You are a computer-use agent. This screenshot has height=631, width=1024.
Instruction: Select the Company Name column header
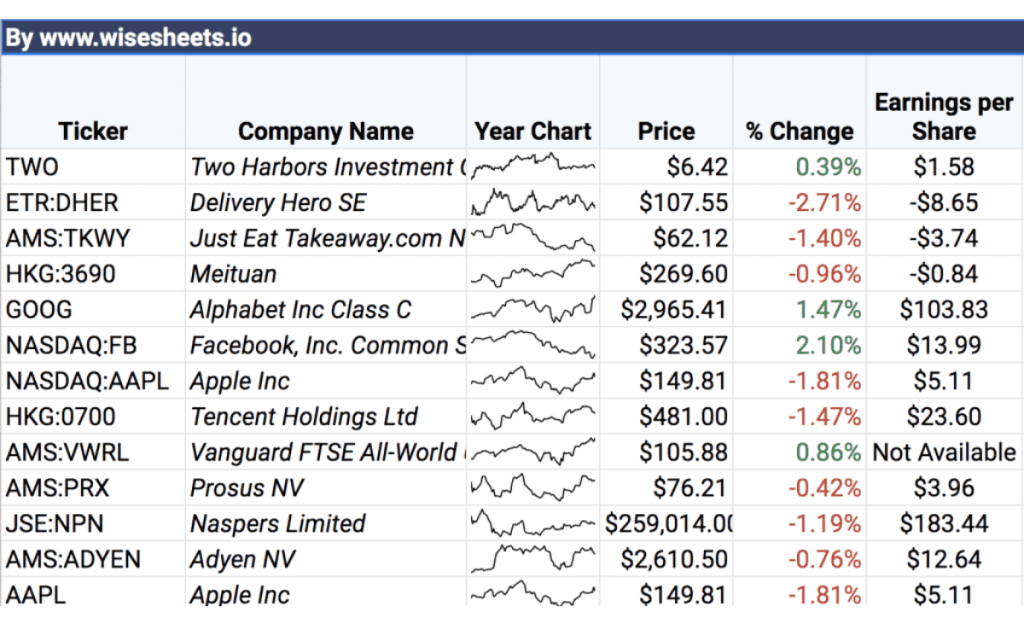(x=325, y=131)
